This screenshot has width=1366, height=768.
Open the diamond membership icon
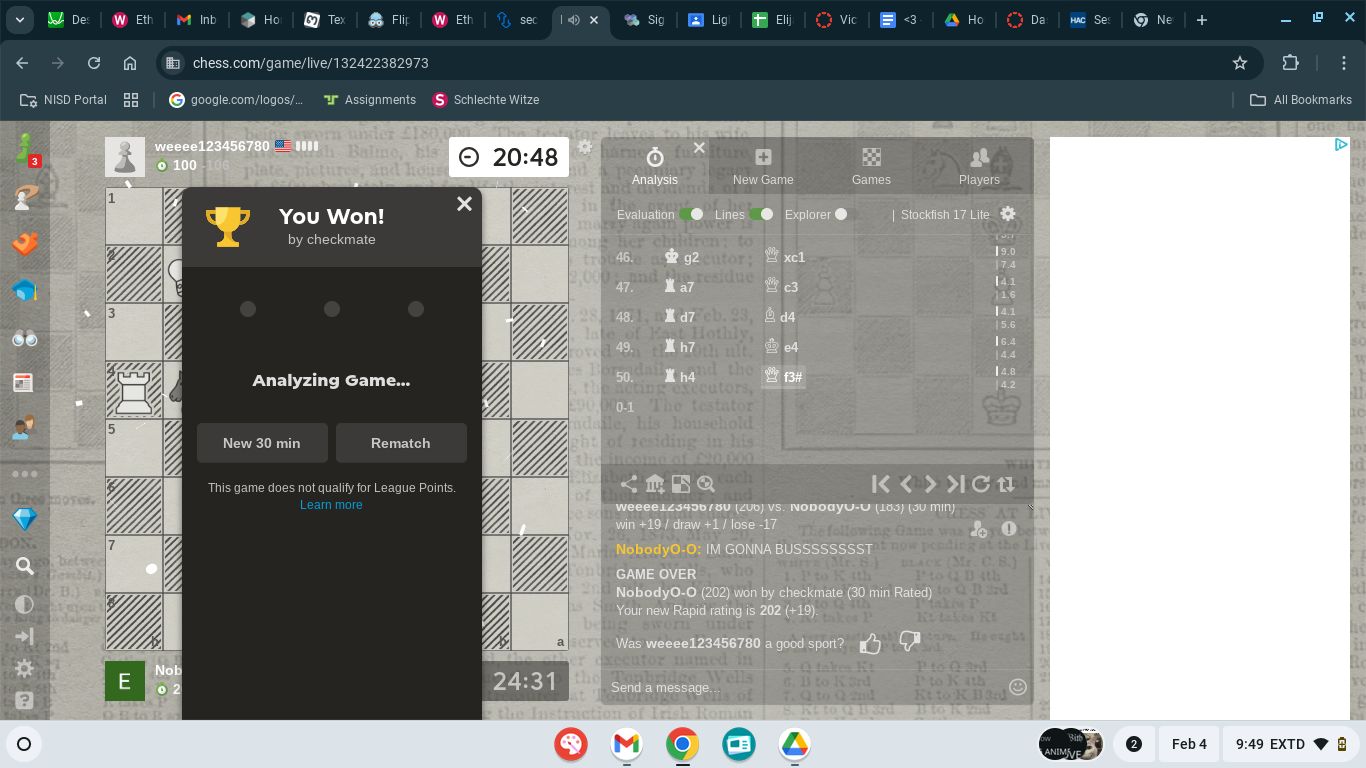pyautogui.click(x=25, y=519)
